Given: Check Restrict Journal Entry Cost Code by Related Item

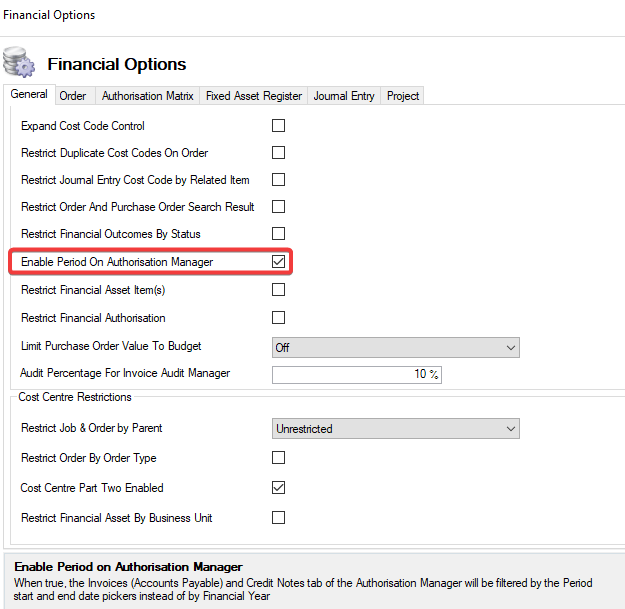Looking at the screenshot, I should click(x=279, y=180).
